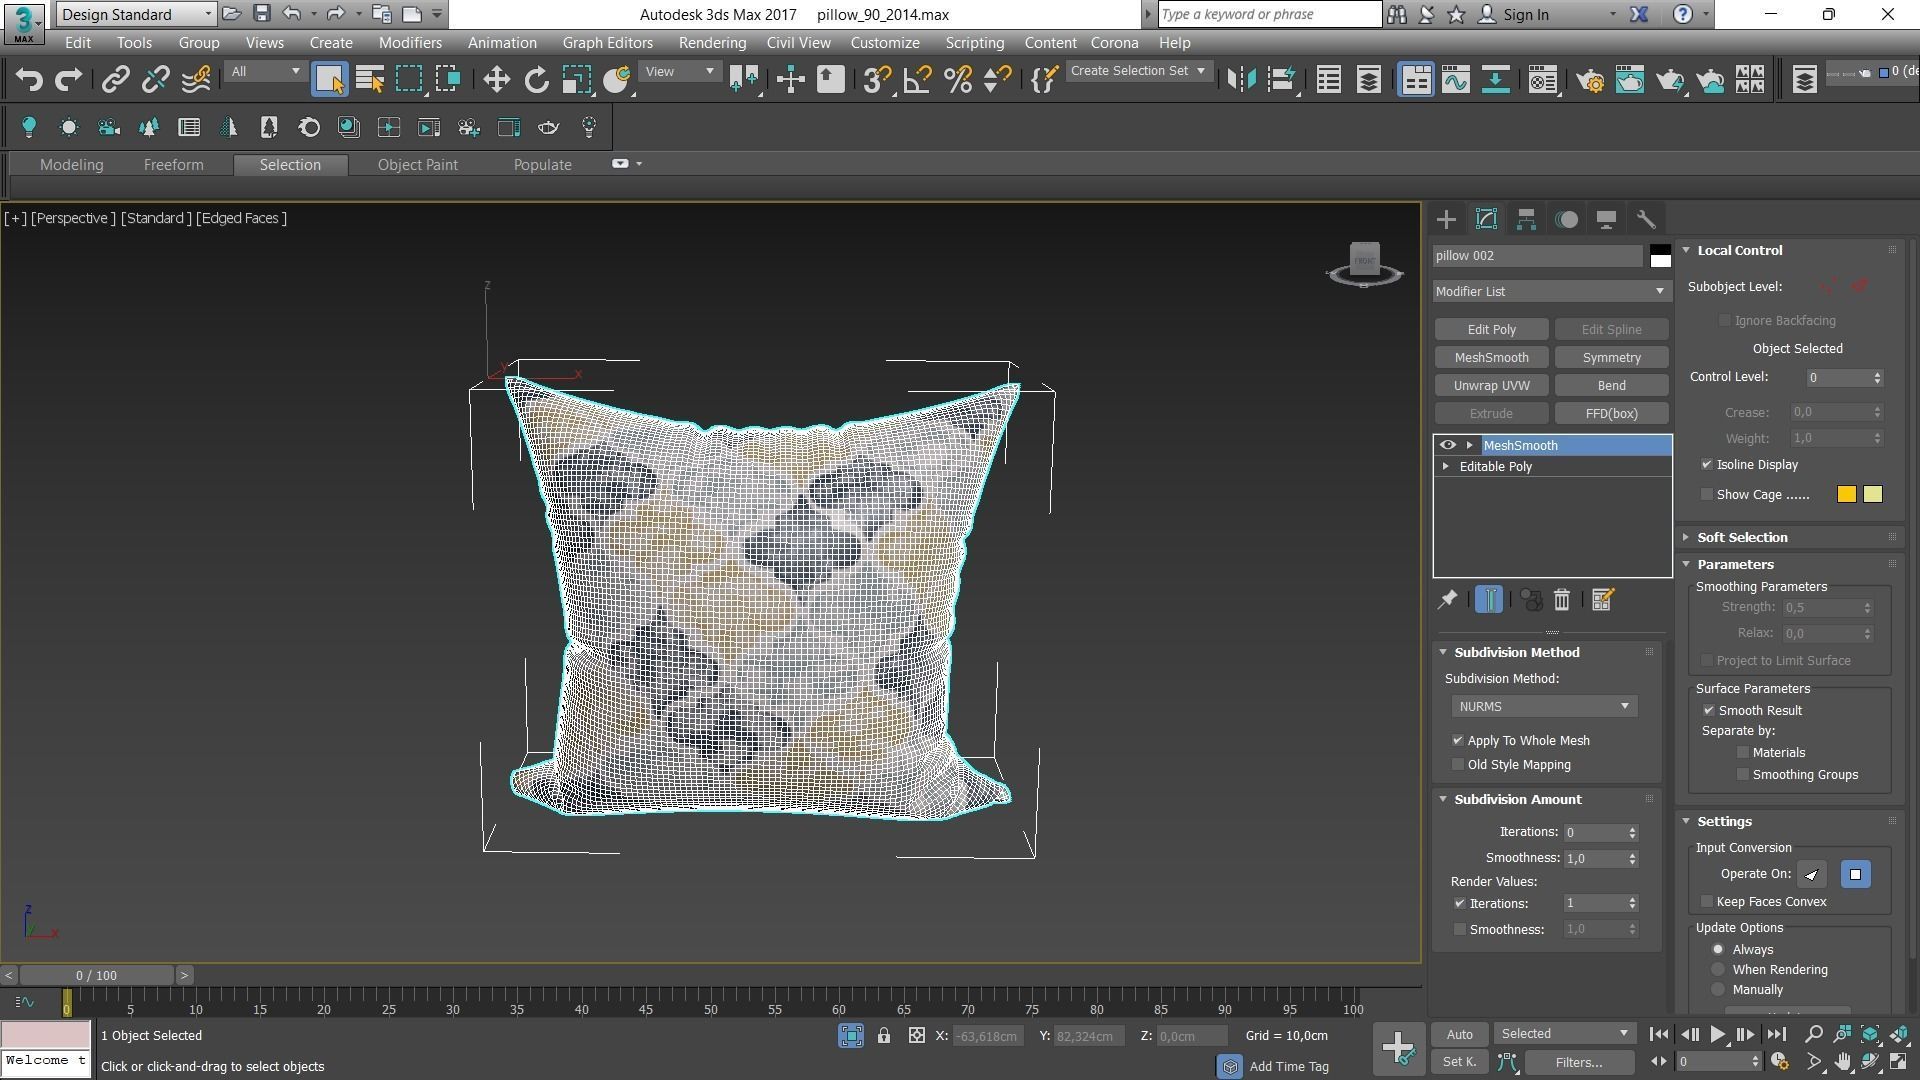Open Configure Modifier Sets icon
This screenshot has height=1080, width=1920.
pos(1602,600)
